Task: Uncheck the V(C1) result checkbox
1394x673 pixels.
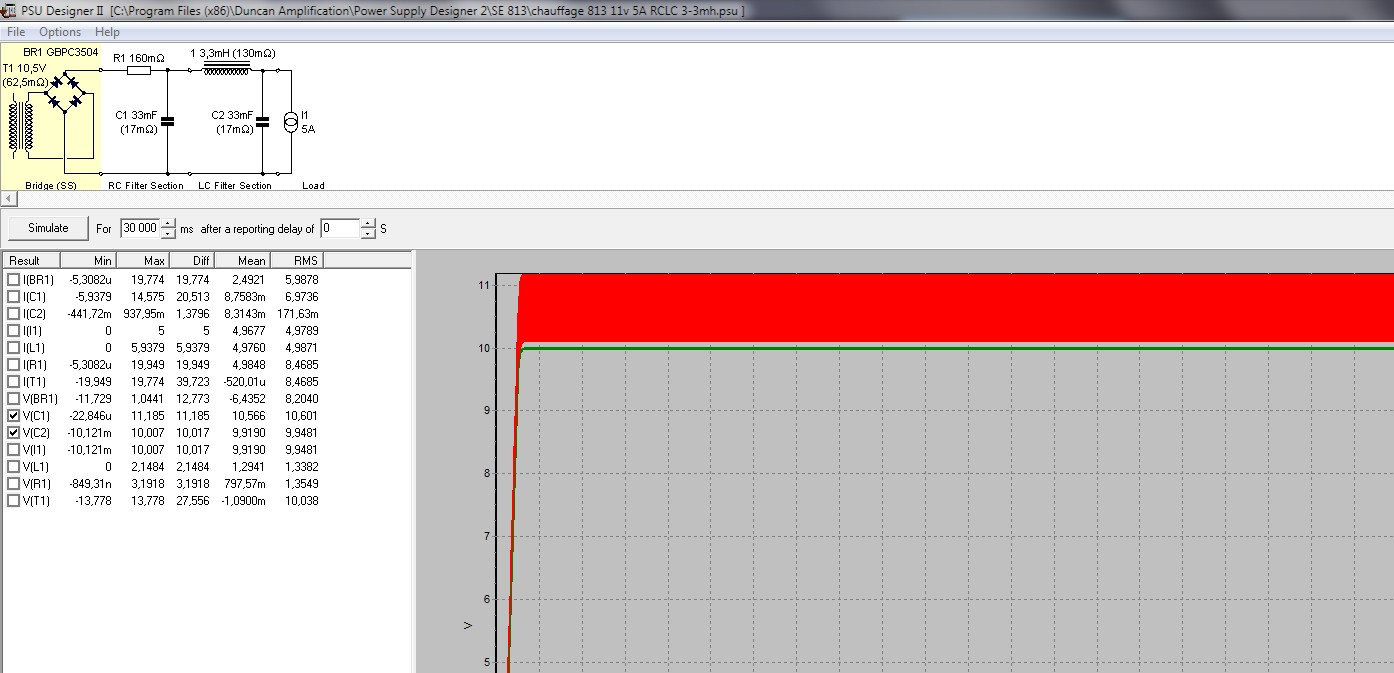Action: [13, 416]
